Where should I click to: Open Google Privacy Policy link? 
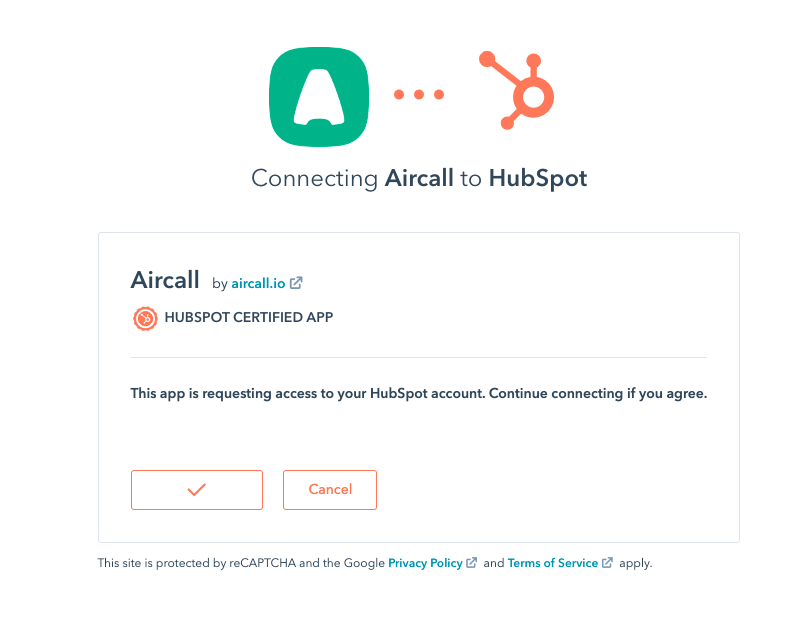coord(425,563)
